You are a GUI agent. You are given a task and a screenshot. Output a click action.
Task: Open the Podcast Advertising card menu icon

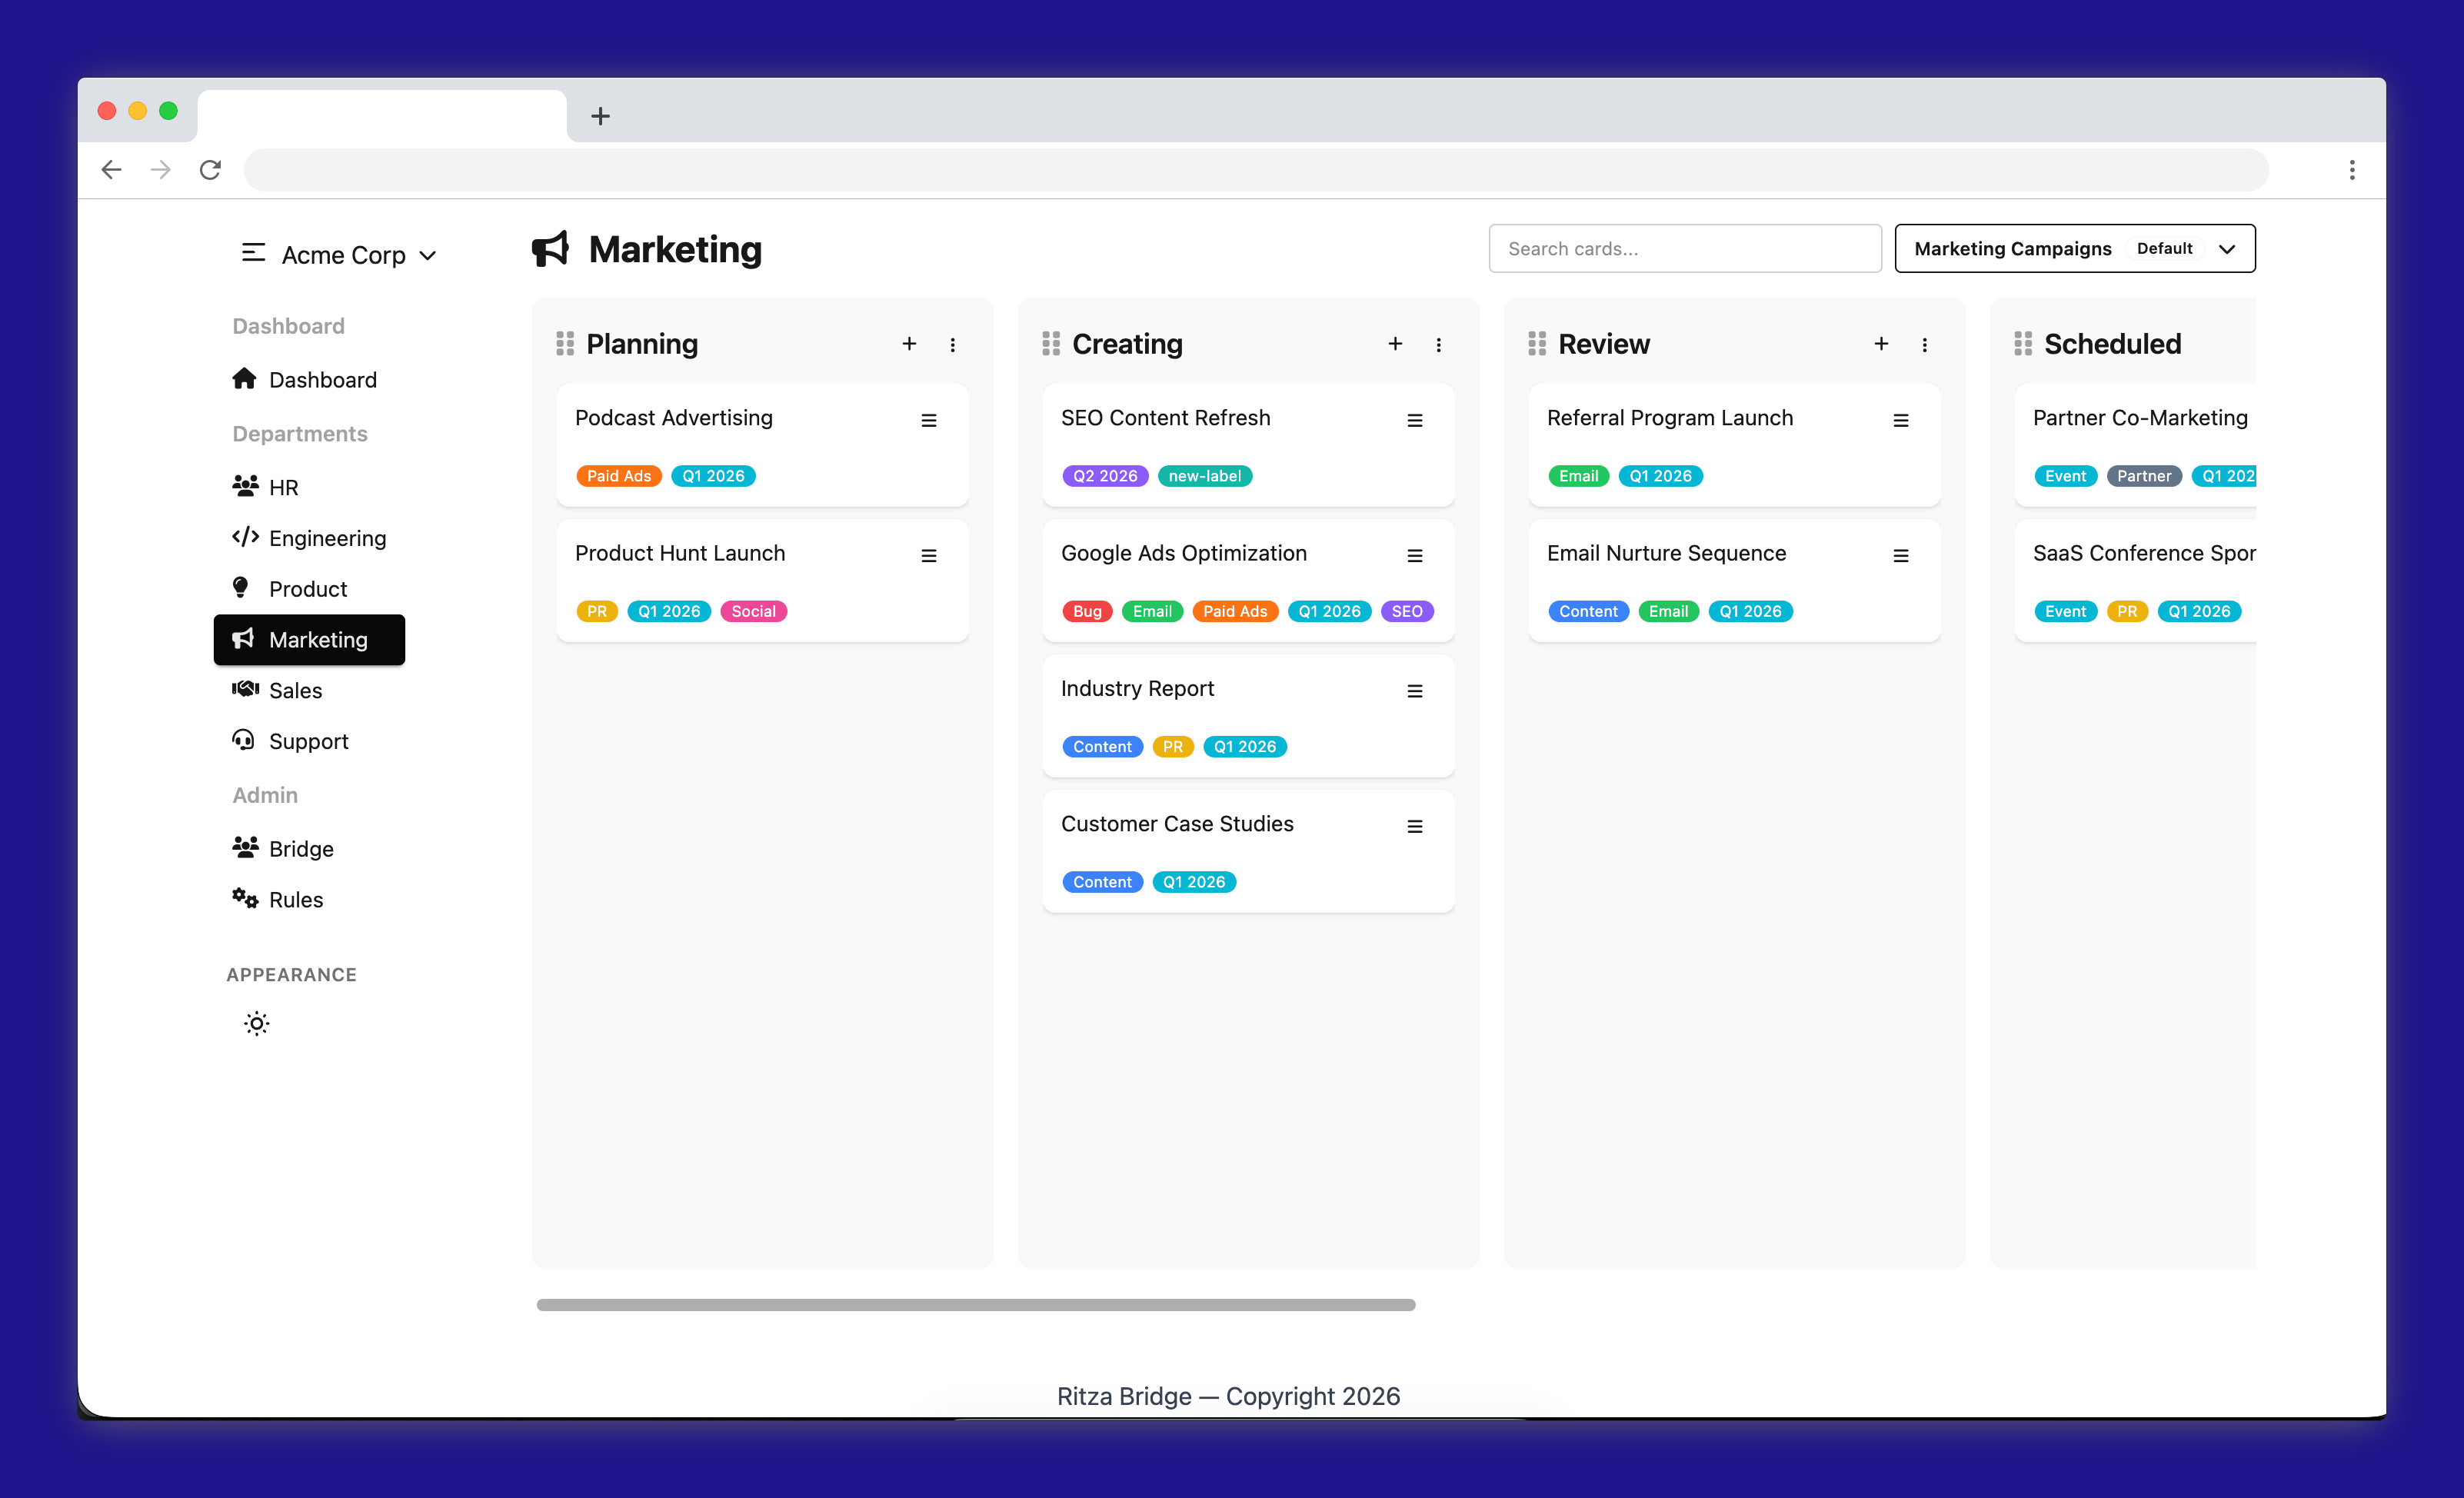click(929, 420)
